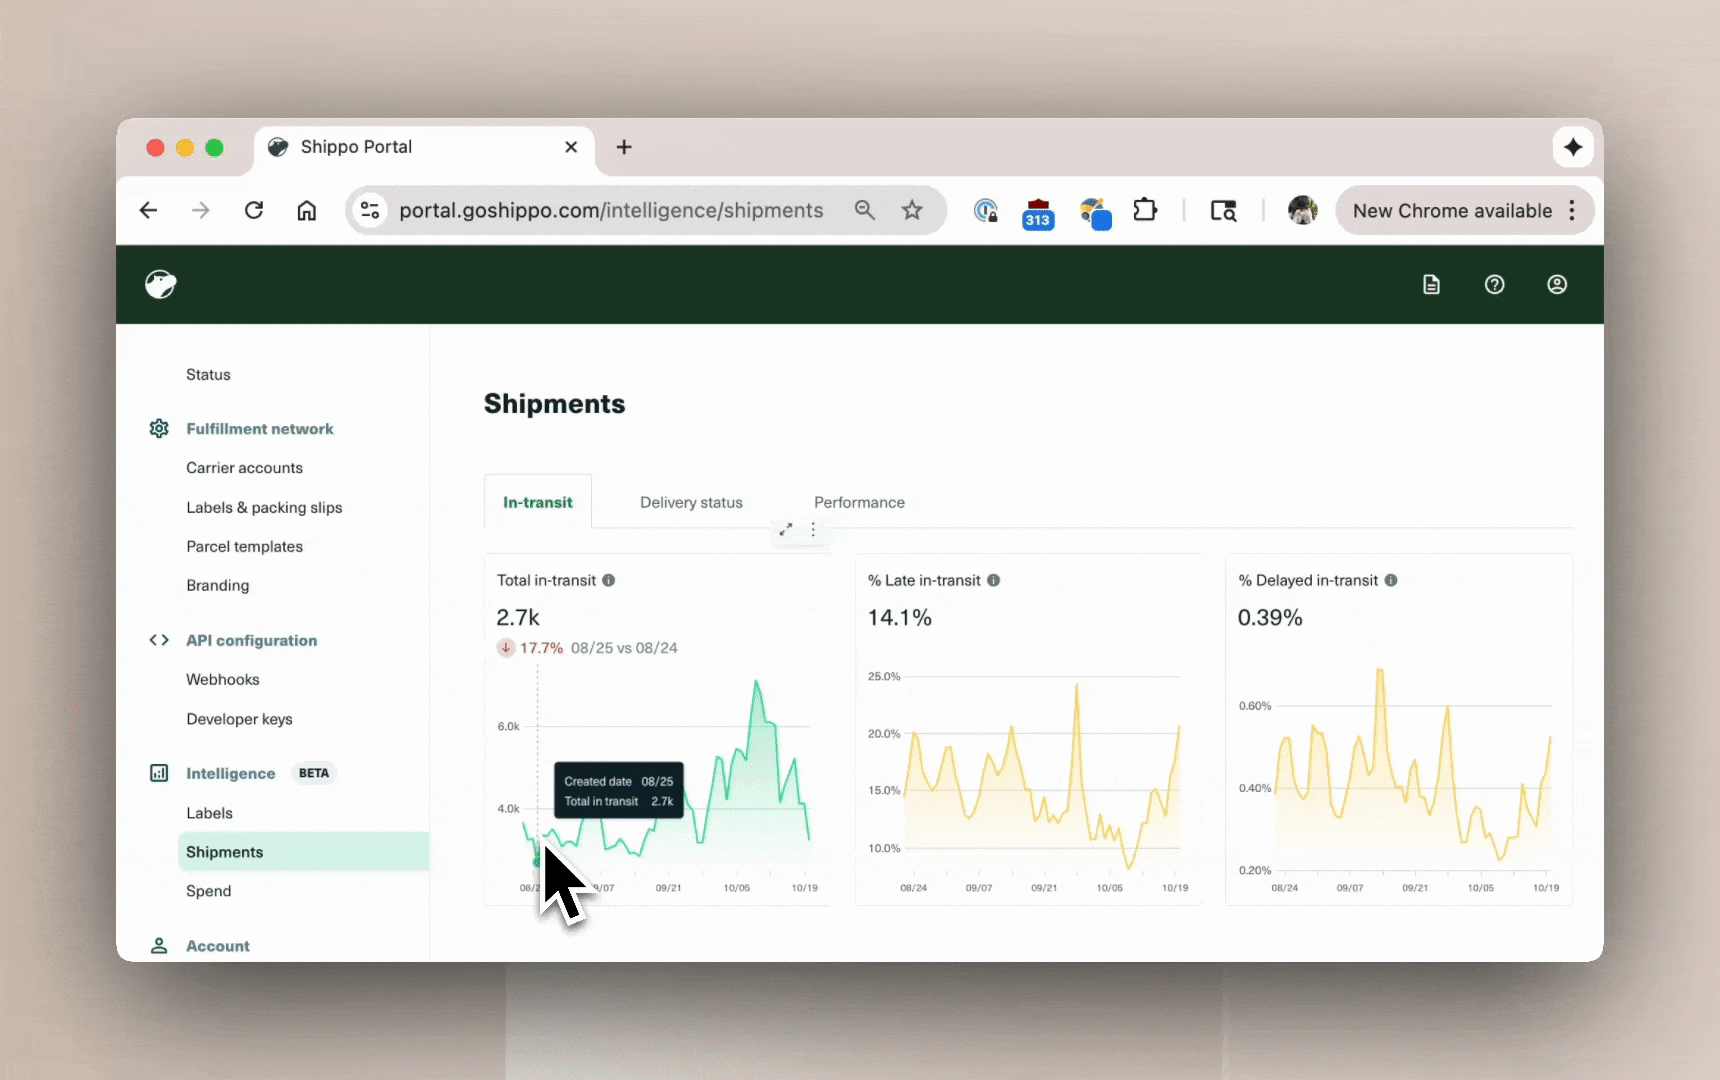Select the Shippo Portal browser tab
This screenshot has height=1080, width=1720.
(425, 147)
